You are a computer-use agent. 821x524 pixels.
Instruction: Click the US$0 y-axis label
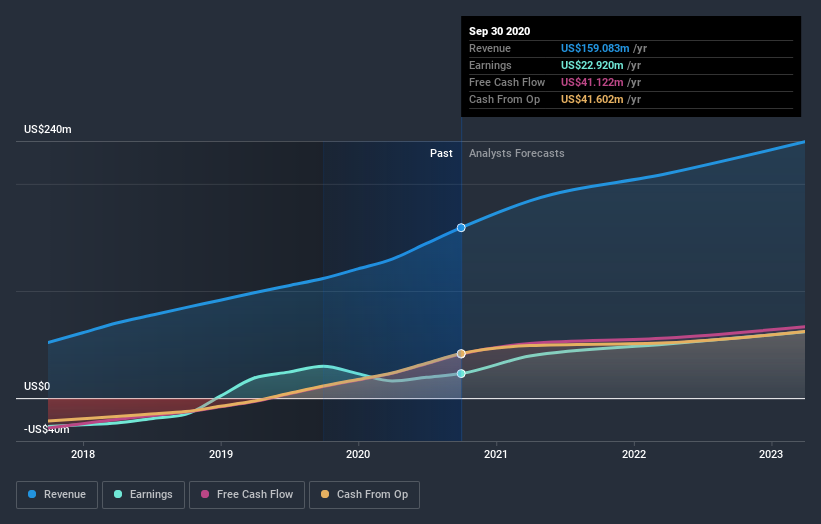[x=37, y=386]
